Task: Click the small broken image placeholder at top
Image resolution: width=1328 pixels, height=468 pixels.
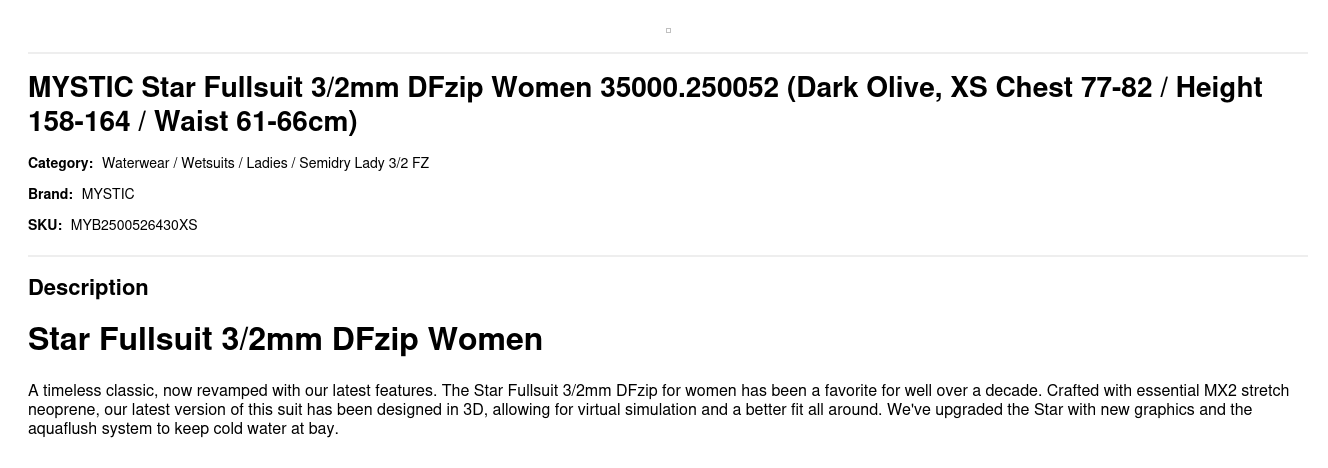Action: [x=668, y=30]
